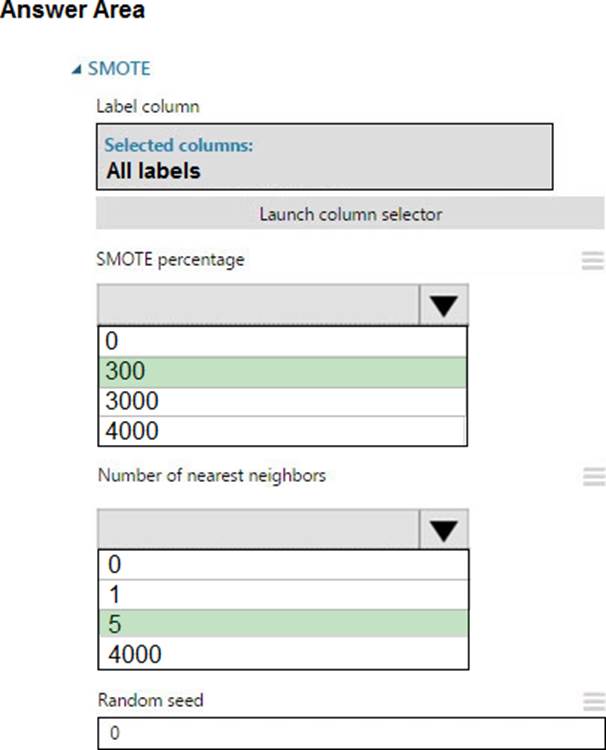Click the SMOTE percentage dropdown arrow

[x=443, y=304]
